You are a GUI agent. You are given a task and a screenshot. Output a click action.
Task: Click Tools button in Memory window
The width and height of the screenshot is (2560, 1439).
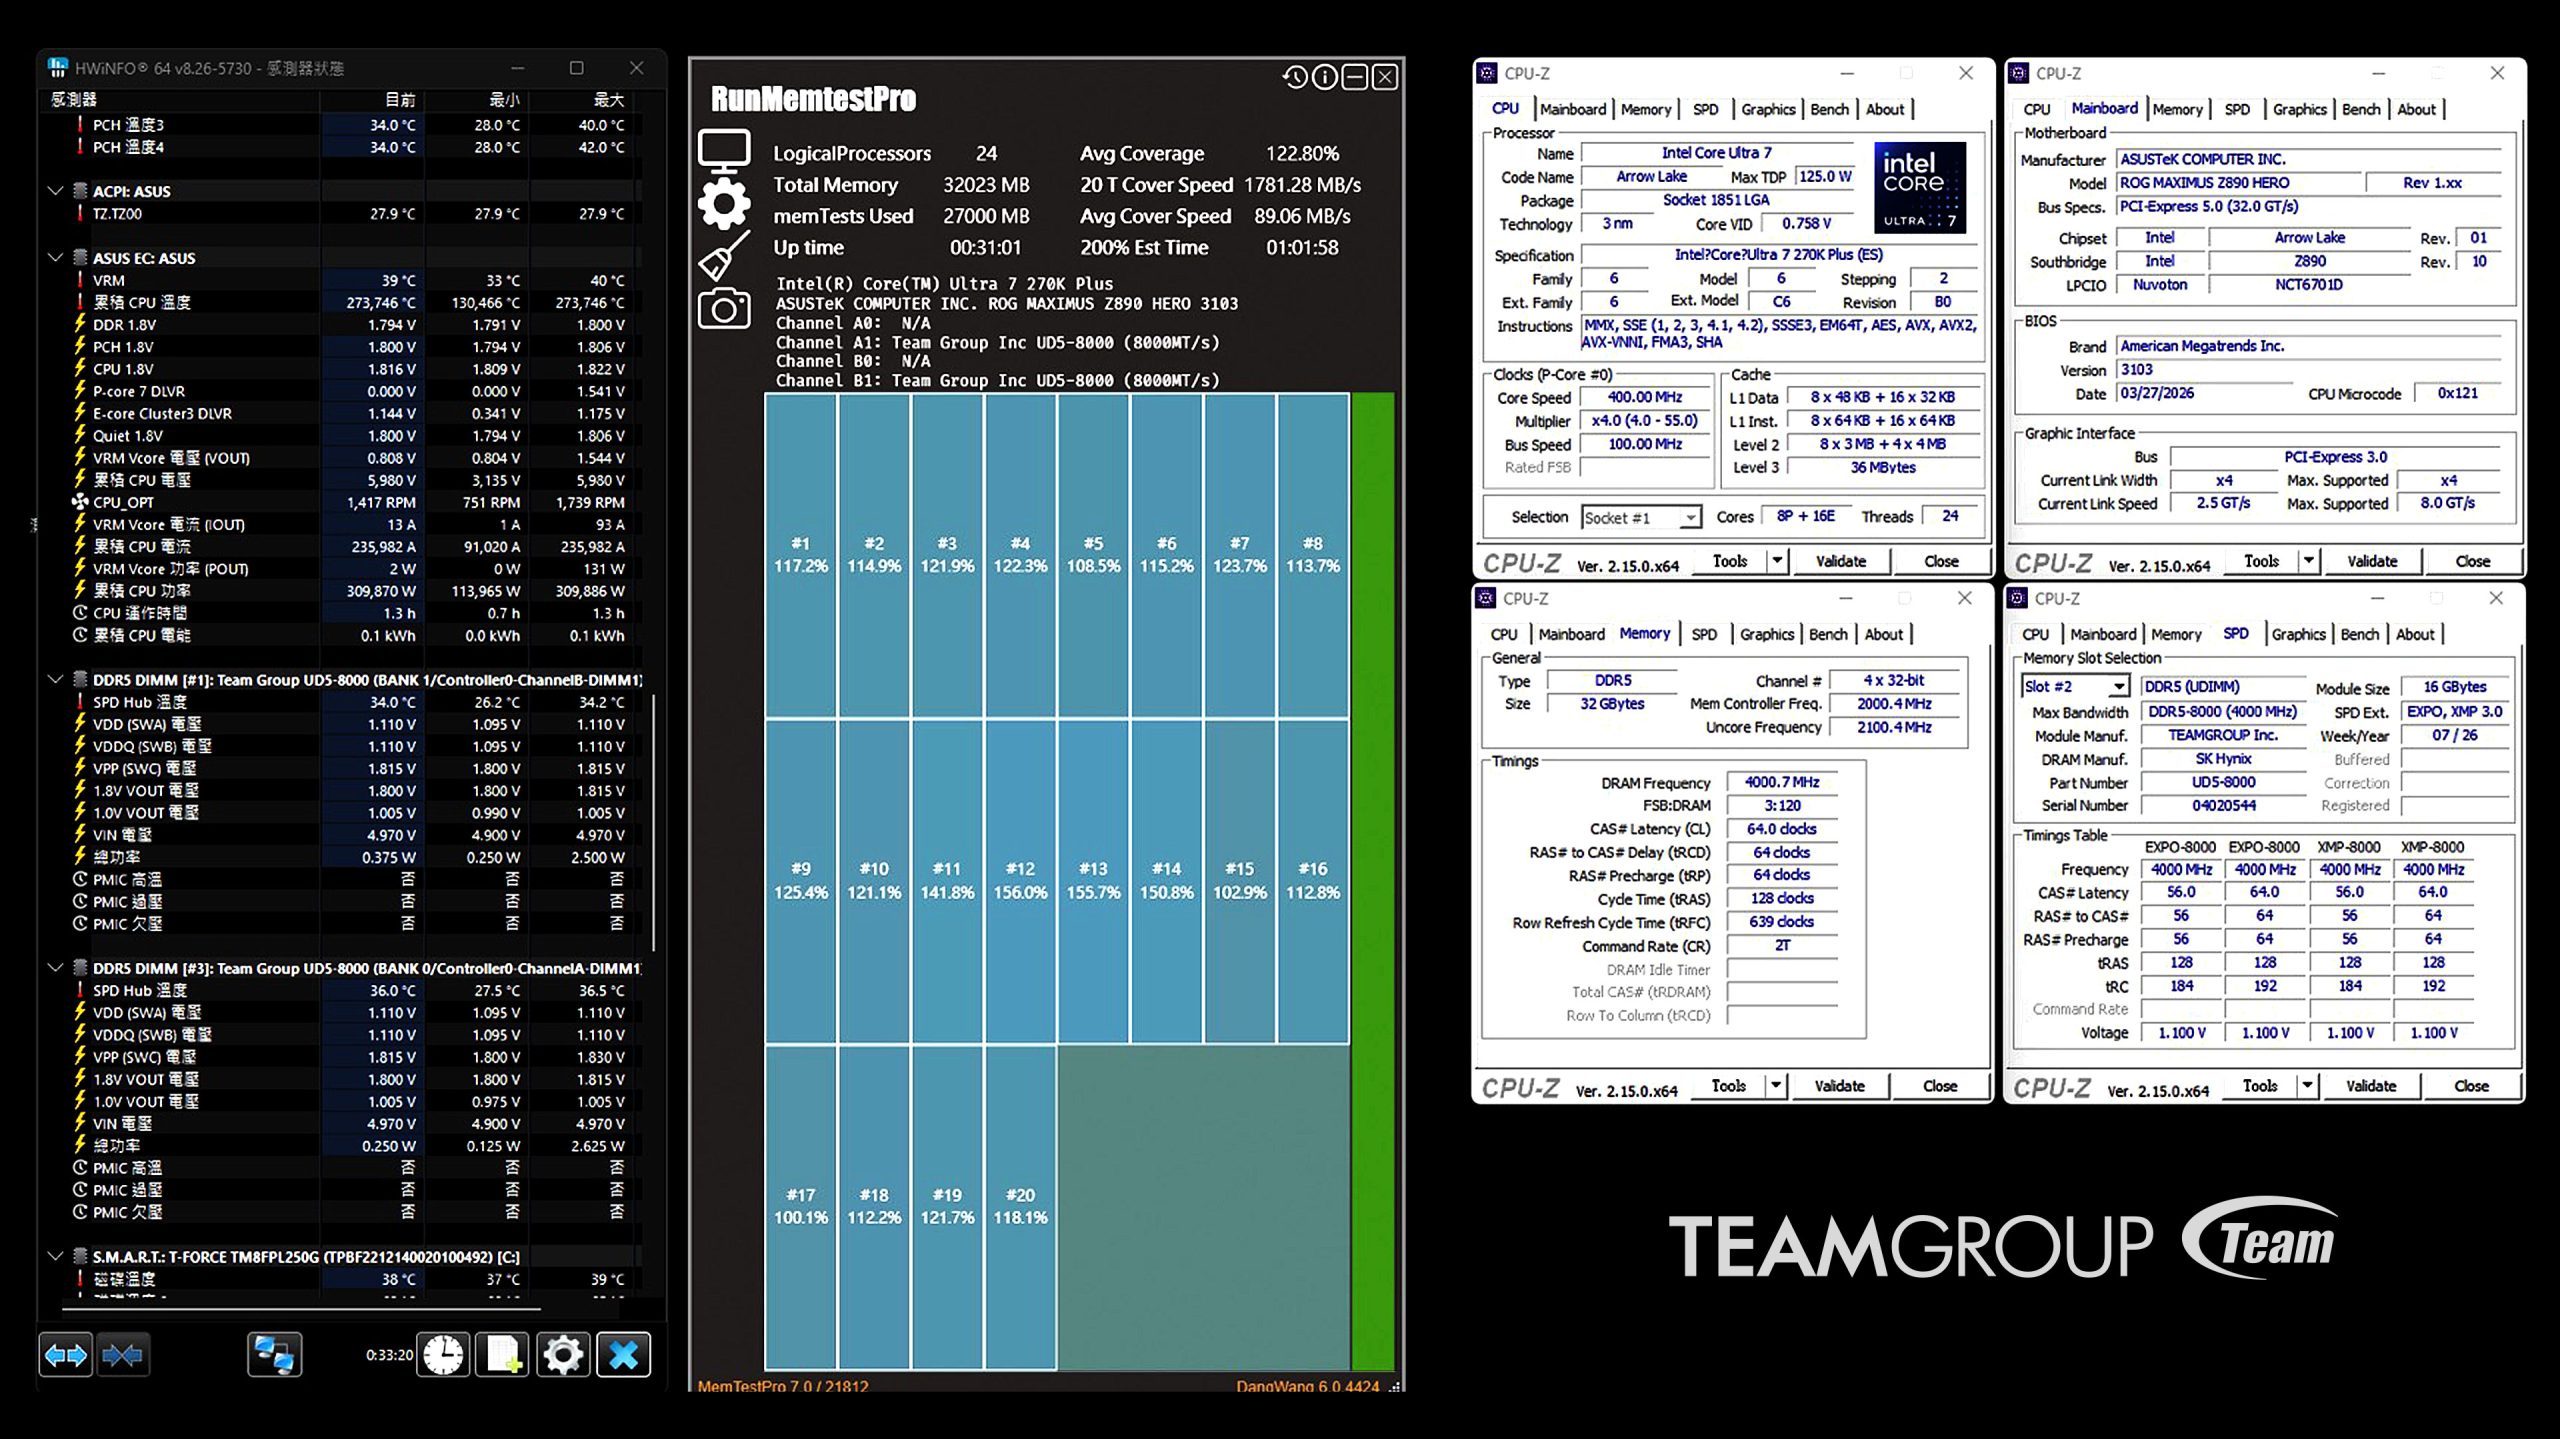coord(1728,1086)
